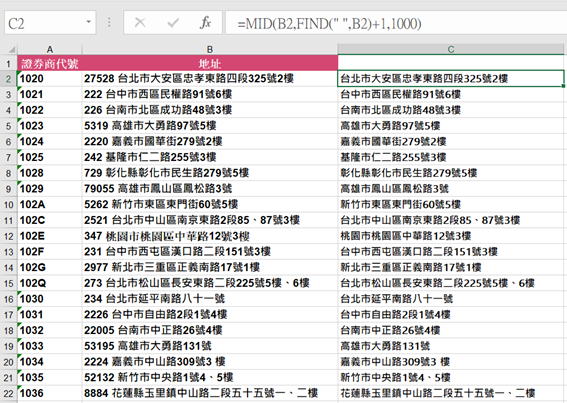Select cell with code 102Q

(50, 283)
